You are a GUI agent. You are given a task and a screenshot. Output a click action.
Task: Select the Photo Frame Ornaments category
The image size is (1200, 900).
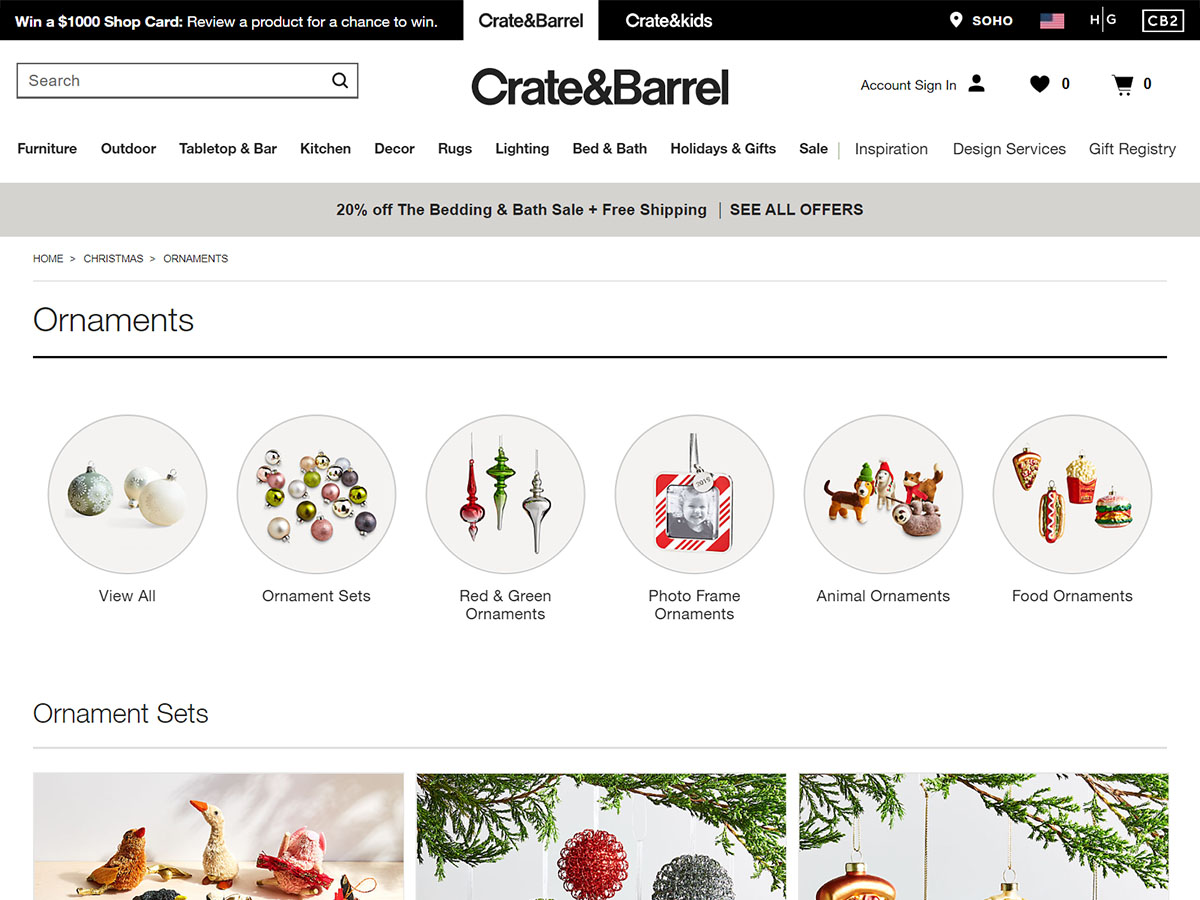point(694,494)
